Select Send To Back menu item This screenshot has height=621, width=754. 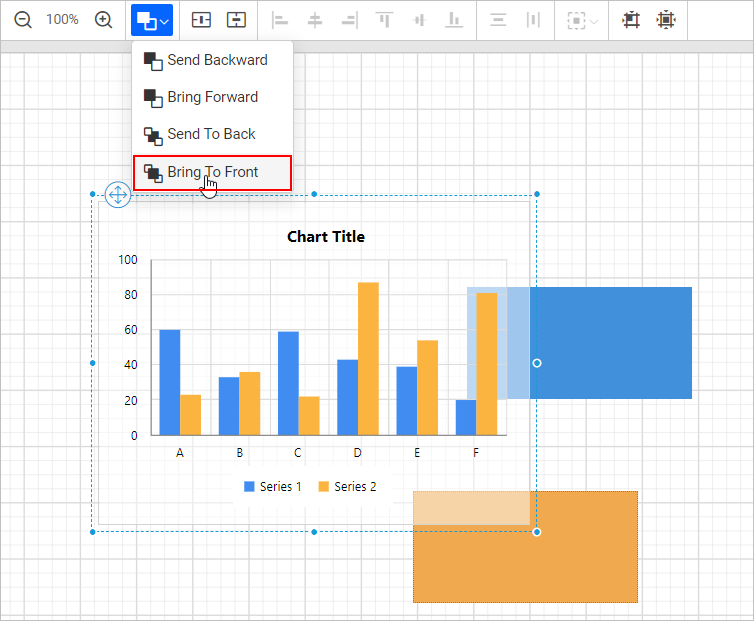pos(213,134)
